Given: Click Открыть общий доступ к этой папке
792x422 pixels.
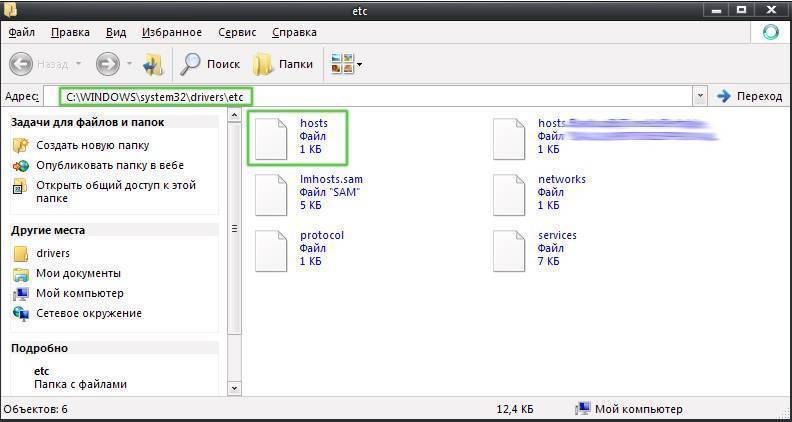Looking at the screenshot, I should pos(116,192).
